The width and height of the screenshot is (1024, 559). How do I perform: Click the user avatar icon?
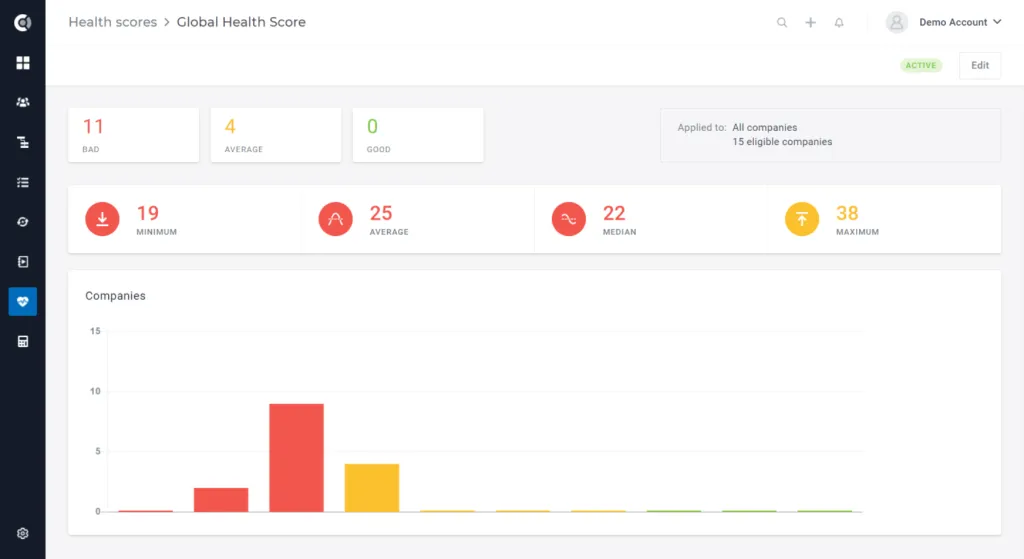(x=897, y=22)
